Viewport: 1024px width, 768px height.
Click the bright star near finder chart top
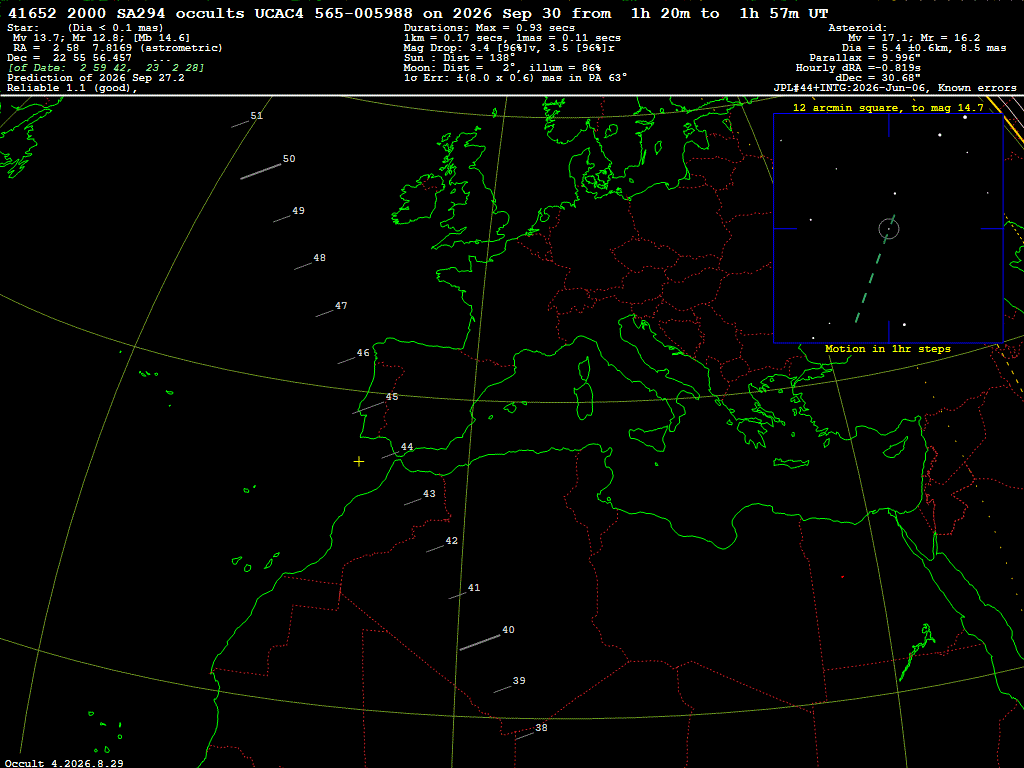pos(965,117)
